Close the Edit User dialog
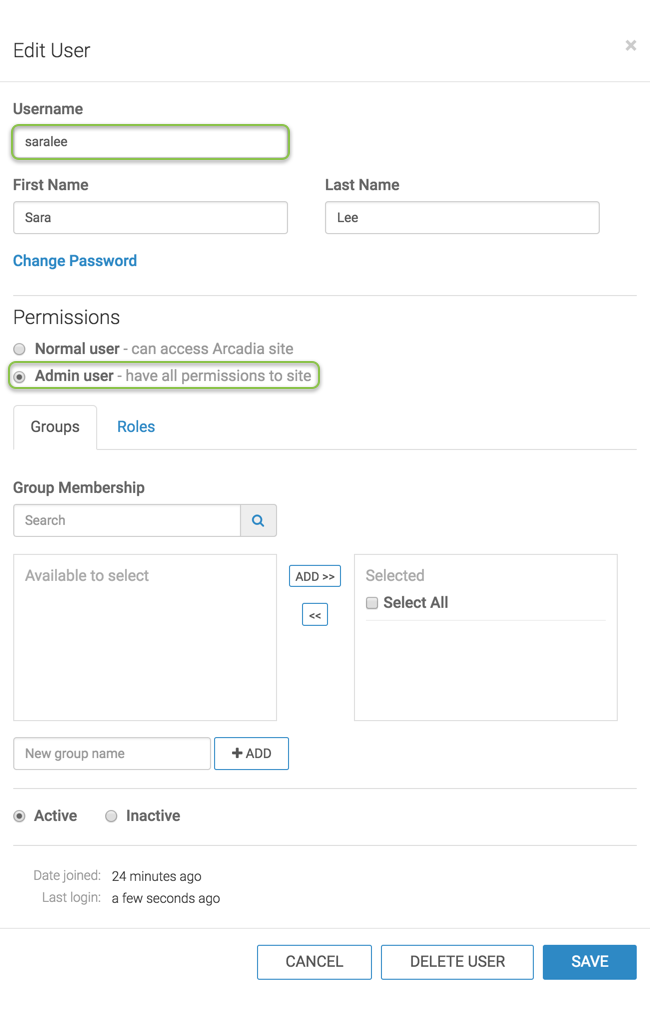 [630, 46]
